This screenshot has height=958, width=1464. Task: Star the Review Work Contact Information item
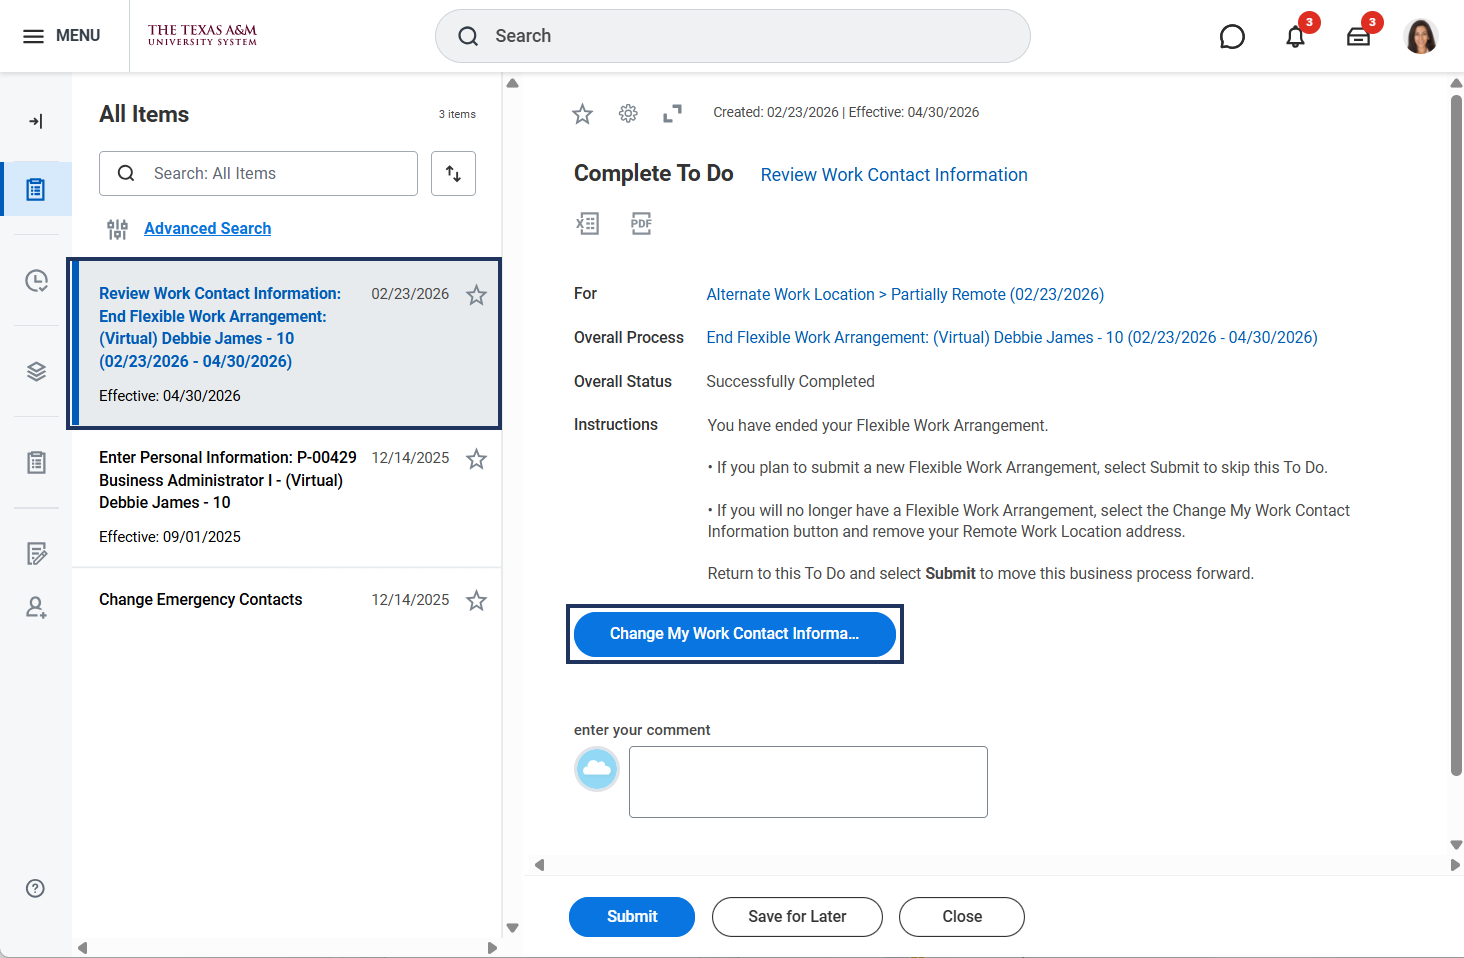tap(477, 295)
